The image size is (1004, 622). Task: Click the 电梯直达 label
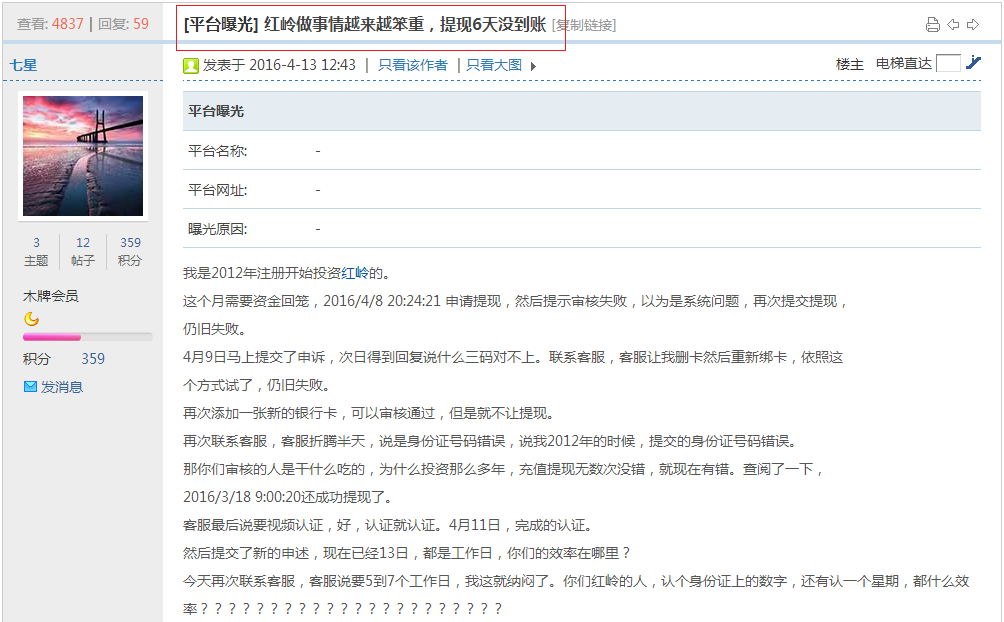point(903,63)
